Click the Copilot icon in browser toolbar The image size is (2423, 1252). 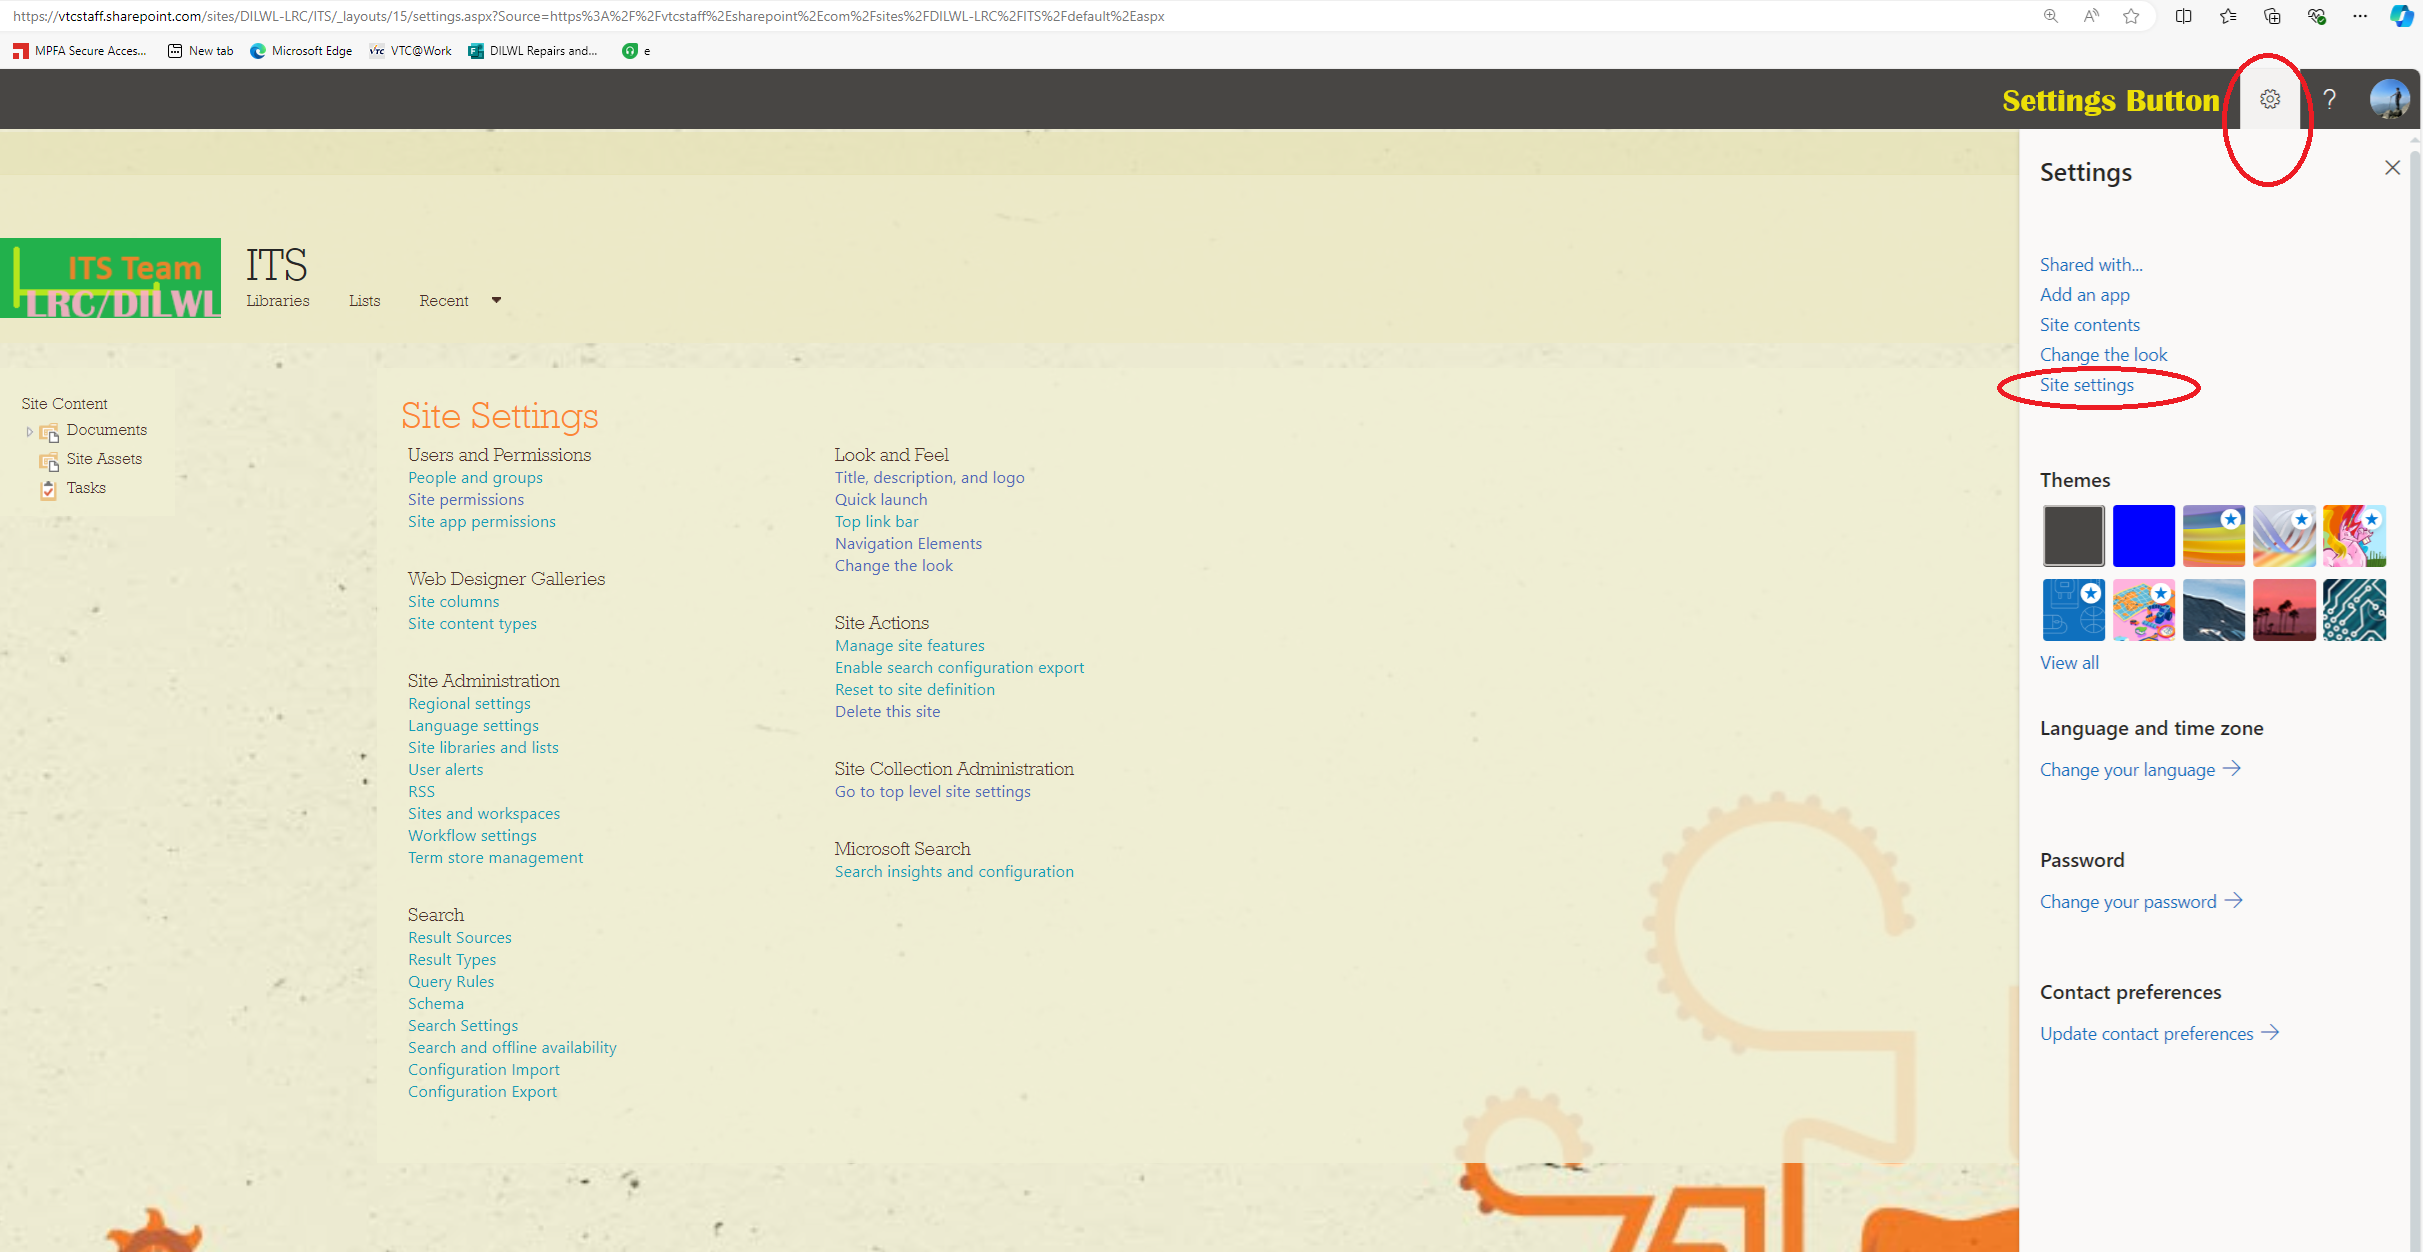(x=2401, y=16)
